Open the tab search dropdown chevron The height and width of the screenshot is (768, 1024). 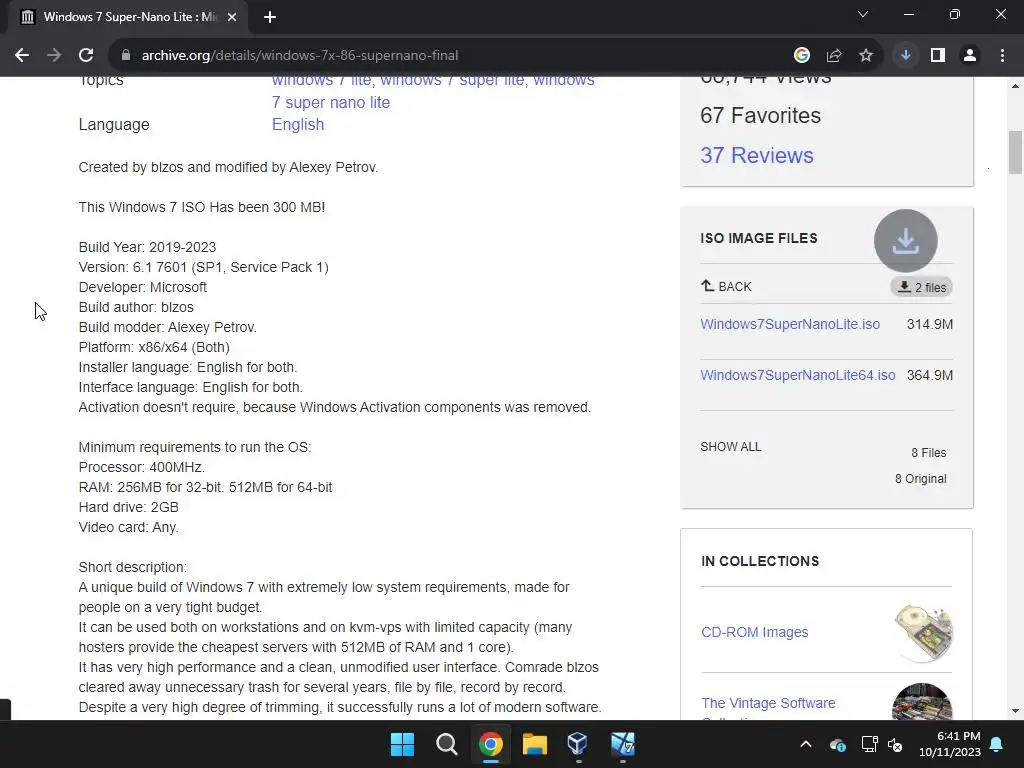[x=863, y=14]
